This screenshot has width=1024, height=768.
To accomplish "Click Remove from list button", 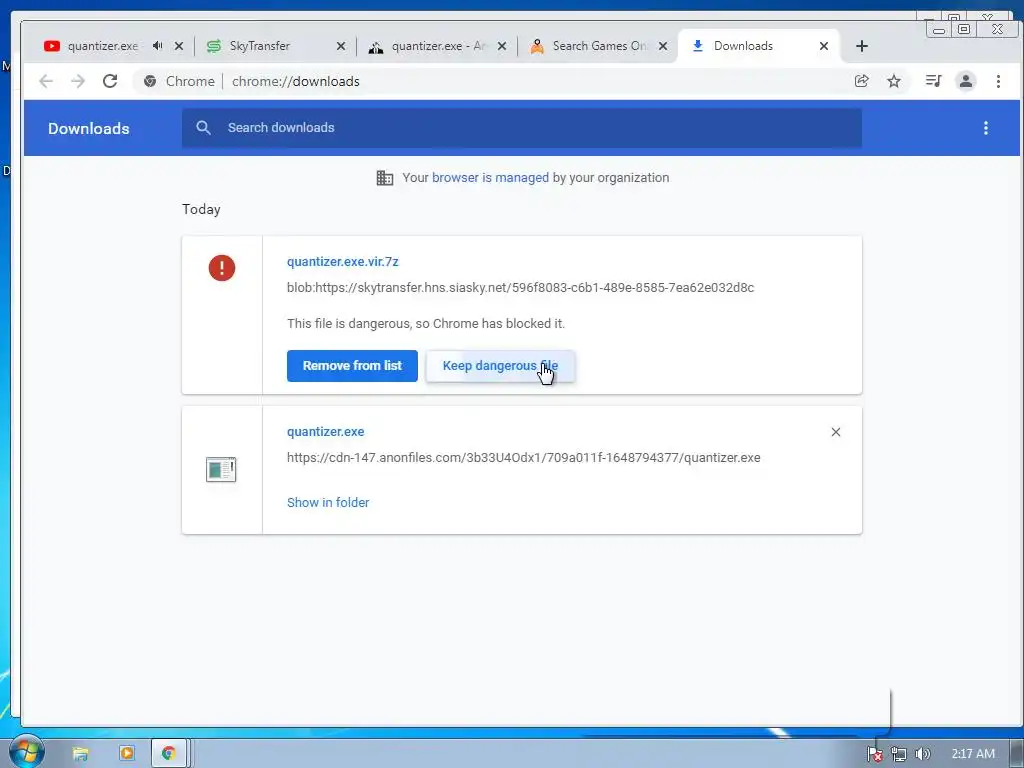I will (x=352, y=366).
